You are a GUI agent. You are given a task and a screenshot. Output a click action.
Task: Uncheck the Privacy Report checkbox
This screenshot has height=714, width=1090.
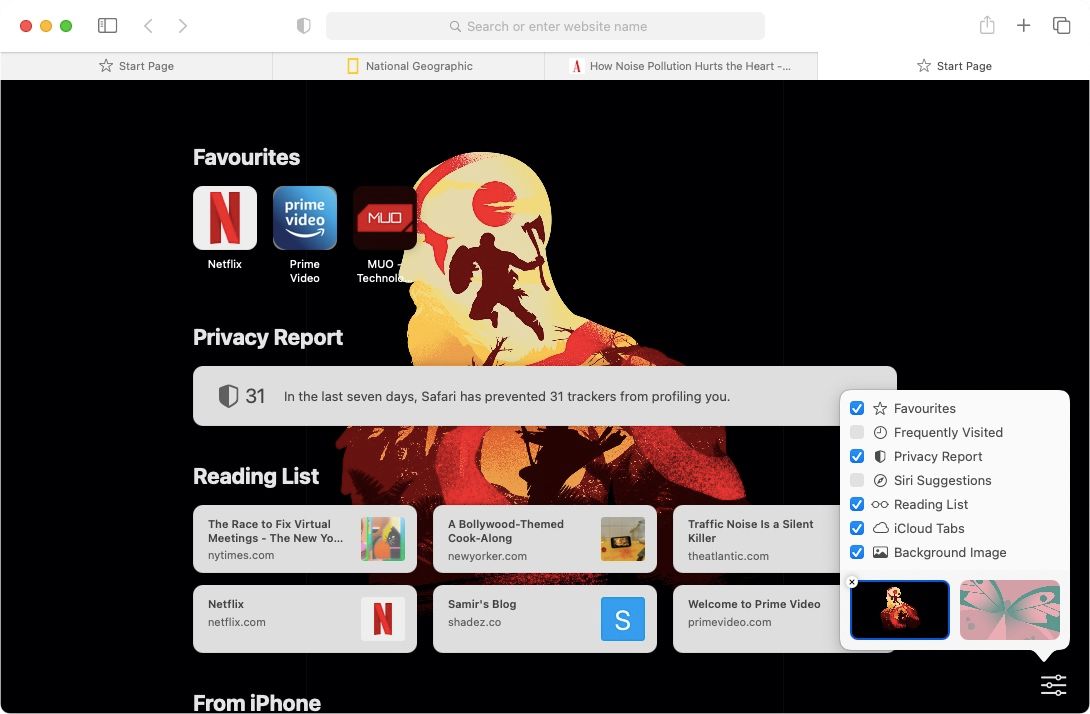tap(856, 456)
